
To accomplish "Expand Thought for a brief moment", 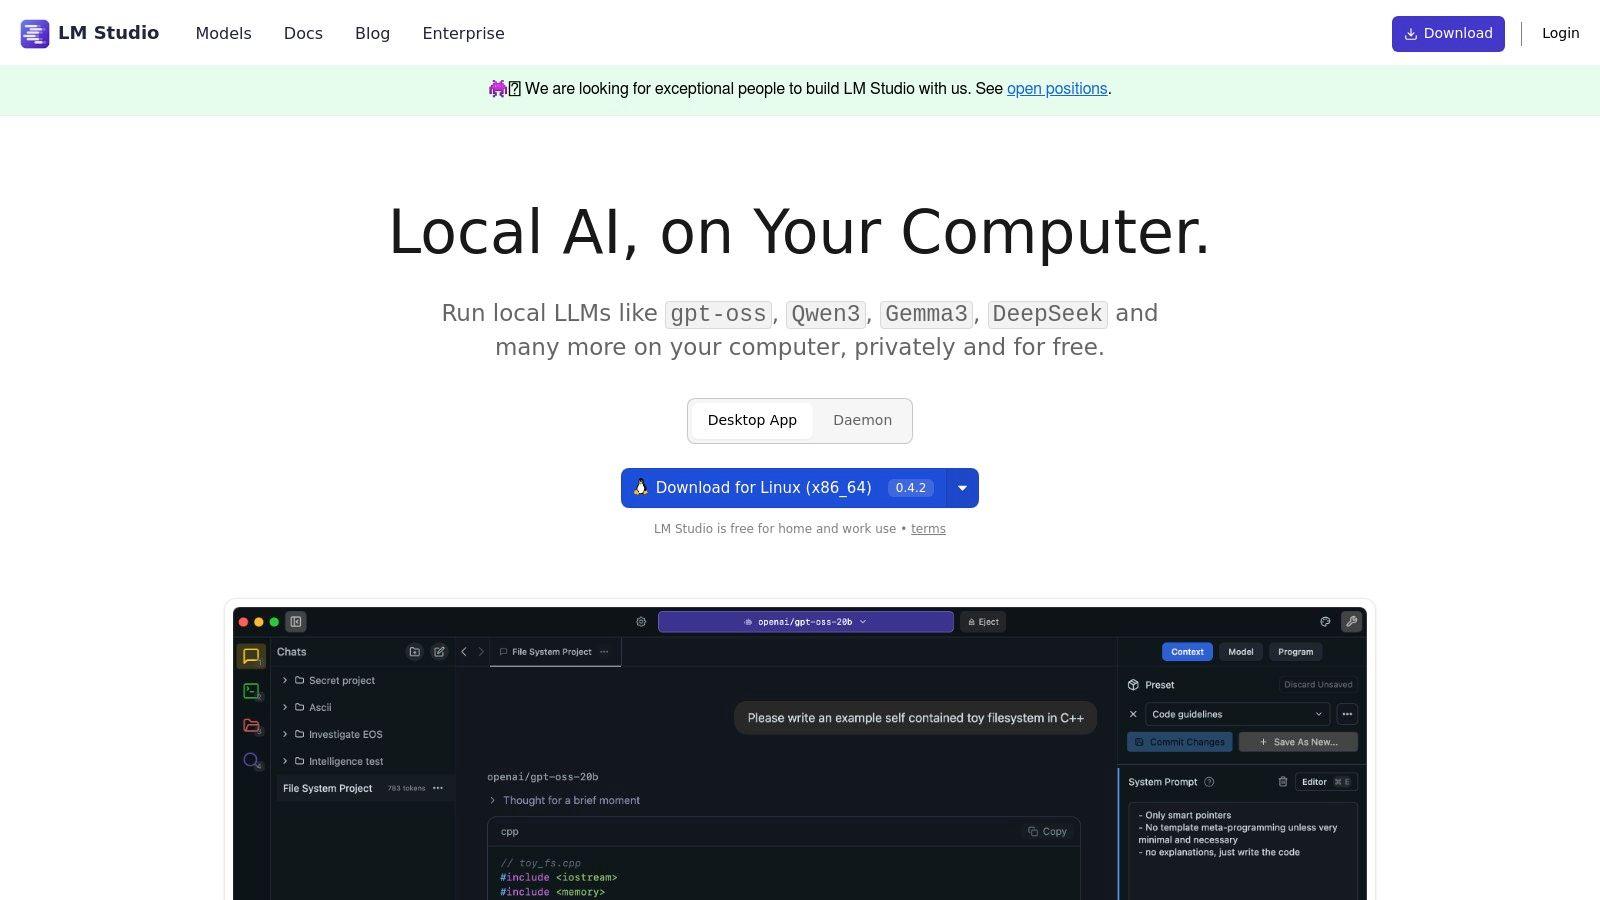I will 565,801.
